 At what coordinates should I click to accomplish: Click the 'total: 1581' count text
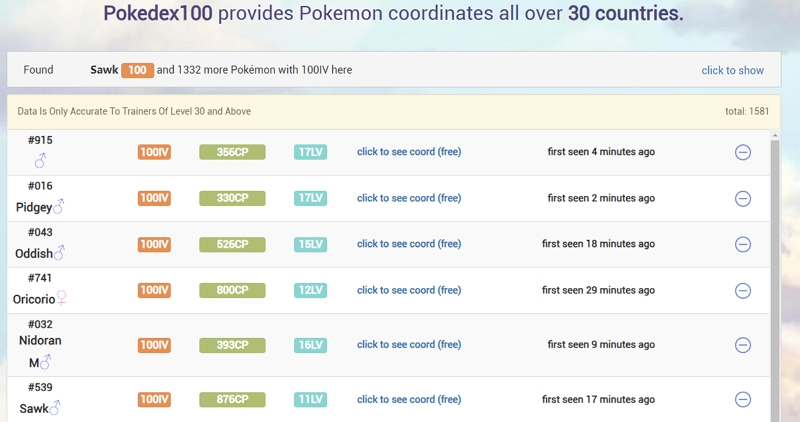tap(747, 111)
